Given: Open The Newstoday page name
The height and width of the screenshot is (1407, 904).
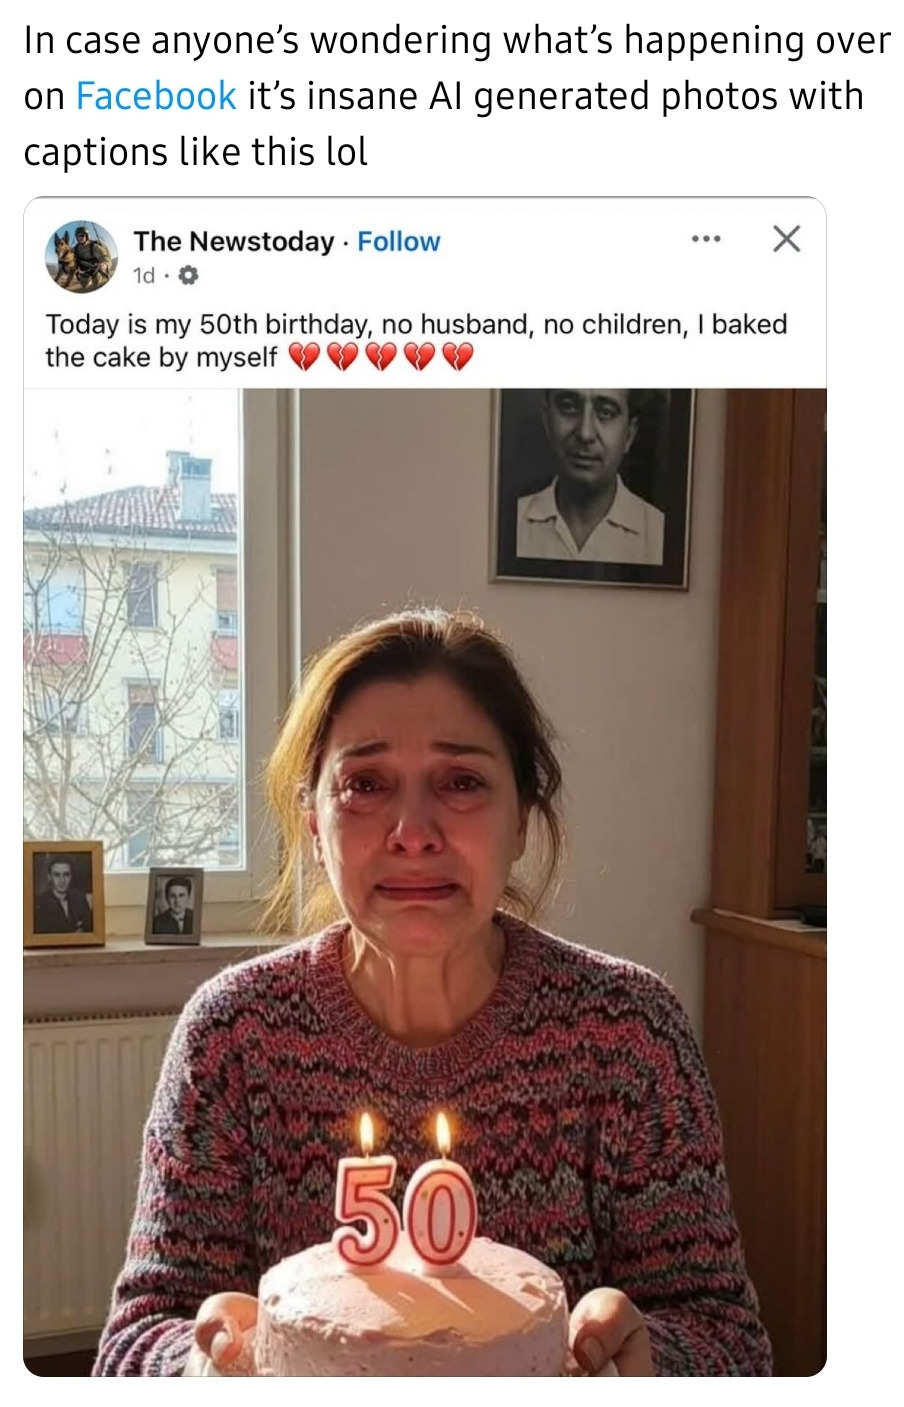Looking at the screenshot, I should (x=234, y=241).
